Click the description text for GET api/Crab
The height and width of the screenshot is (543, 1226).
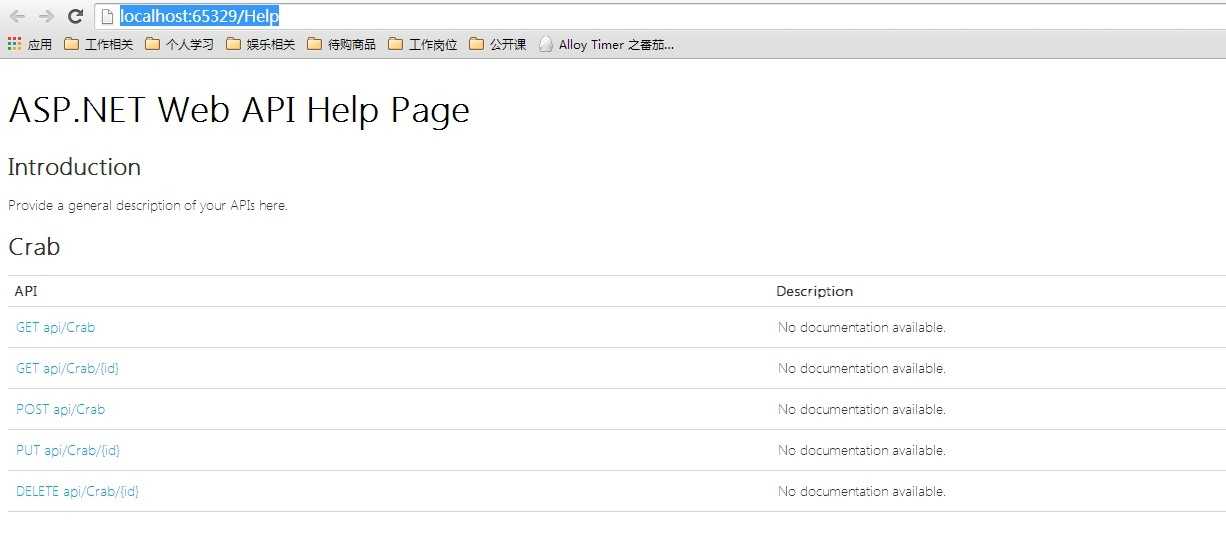(862, 327)
